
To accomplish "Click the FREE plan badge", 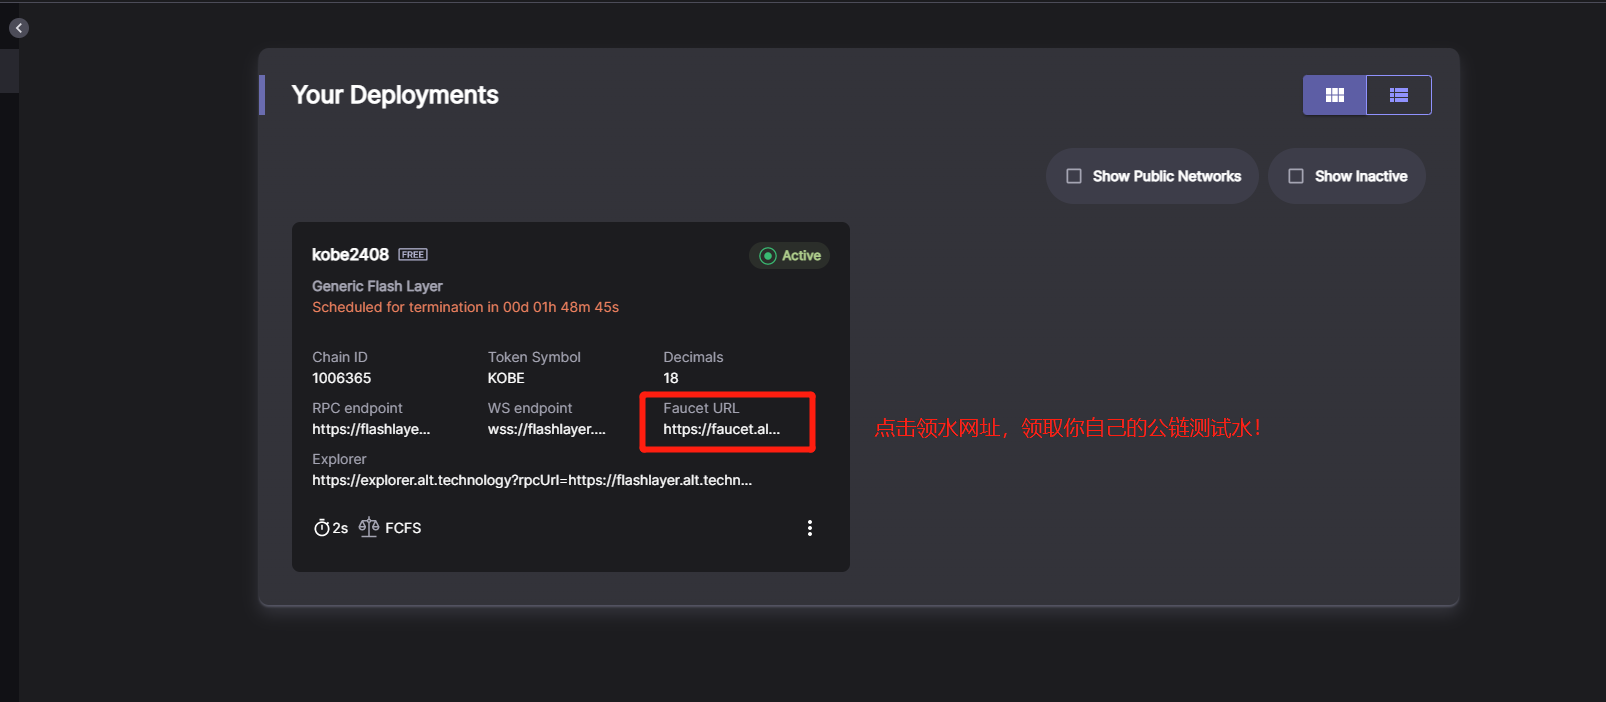I will 413,255.
